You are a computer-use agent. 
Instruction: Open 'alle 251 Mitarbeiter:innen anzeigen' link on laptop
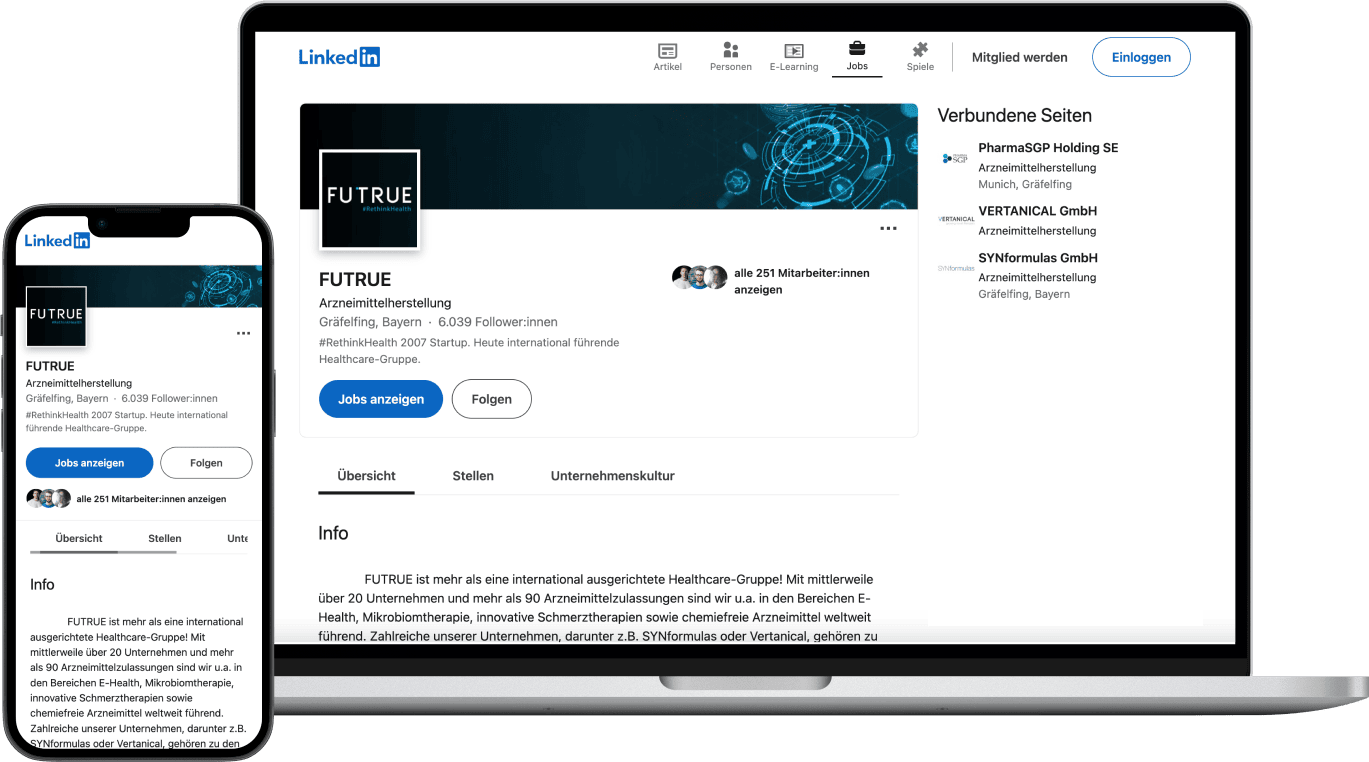pos(802,281)
